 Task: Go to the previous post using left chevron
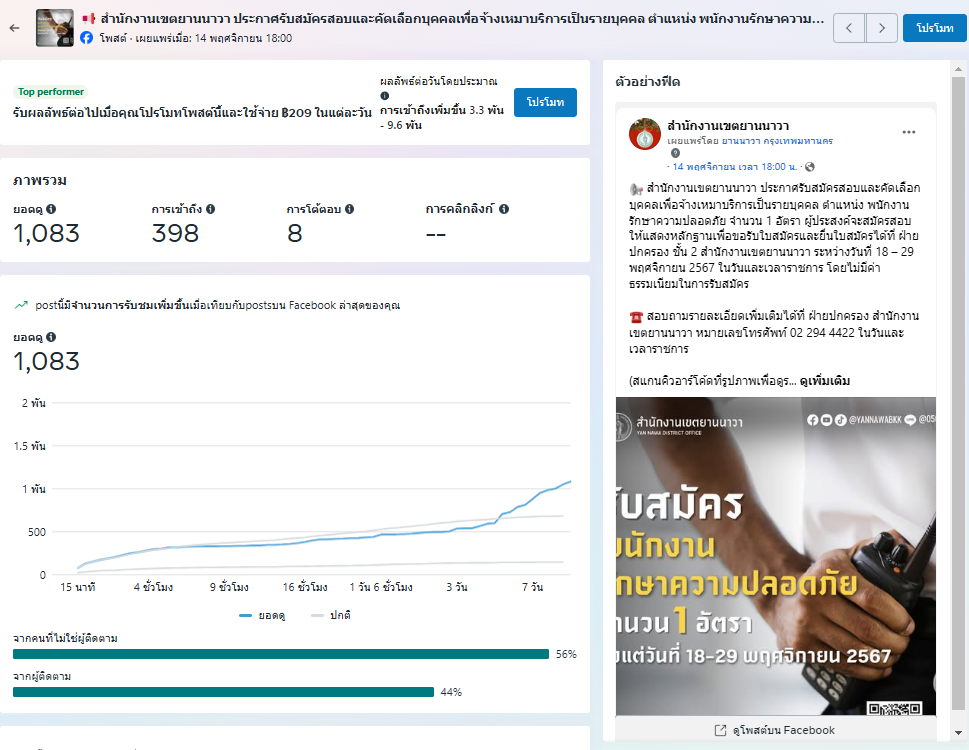(849, 28)
